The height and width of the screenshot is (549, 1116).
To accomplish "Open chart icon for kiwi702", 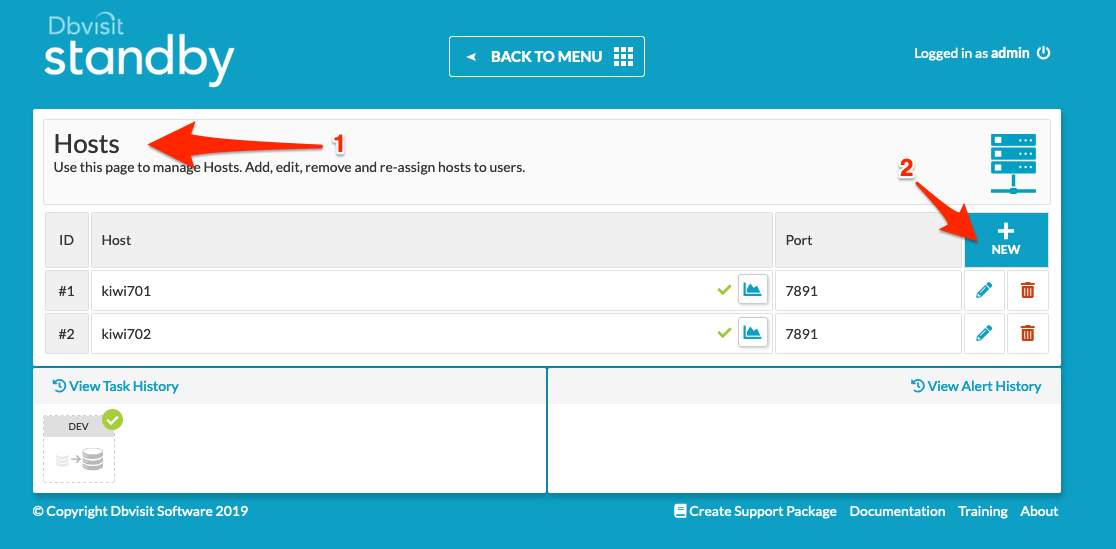I will (x=753, y=332).
